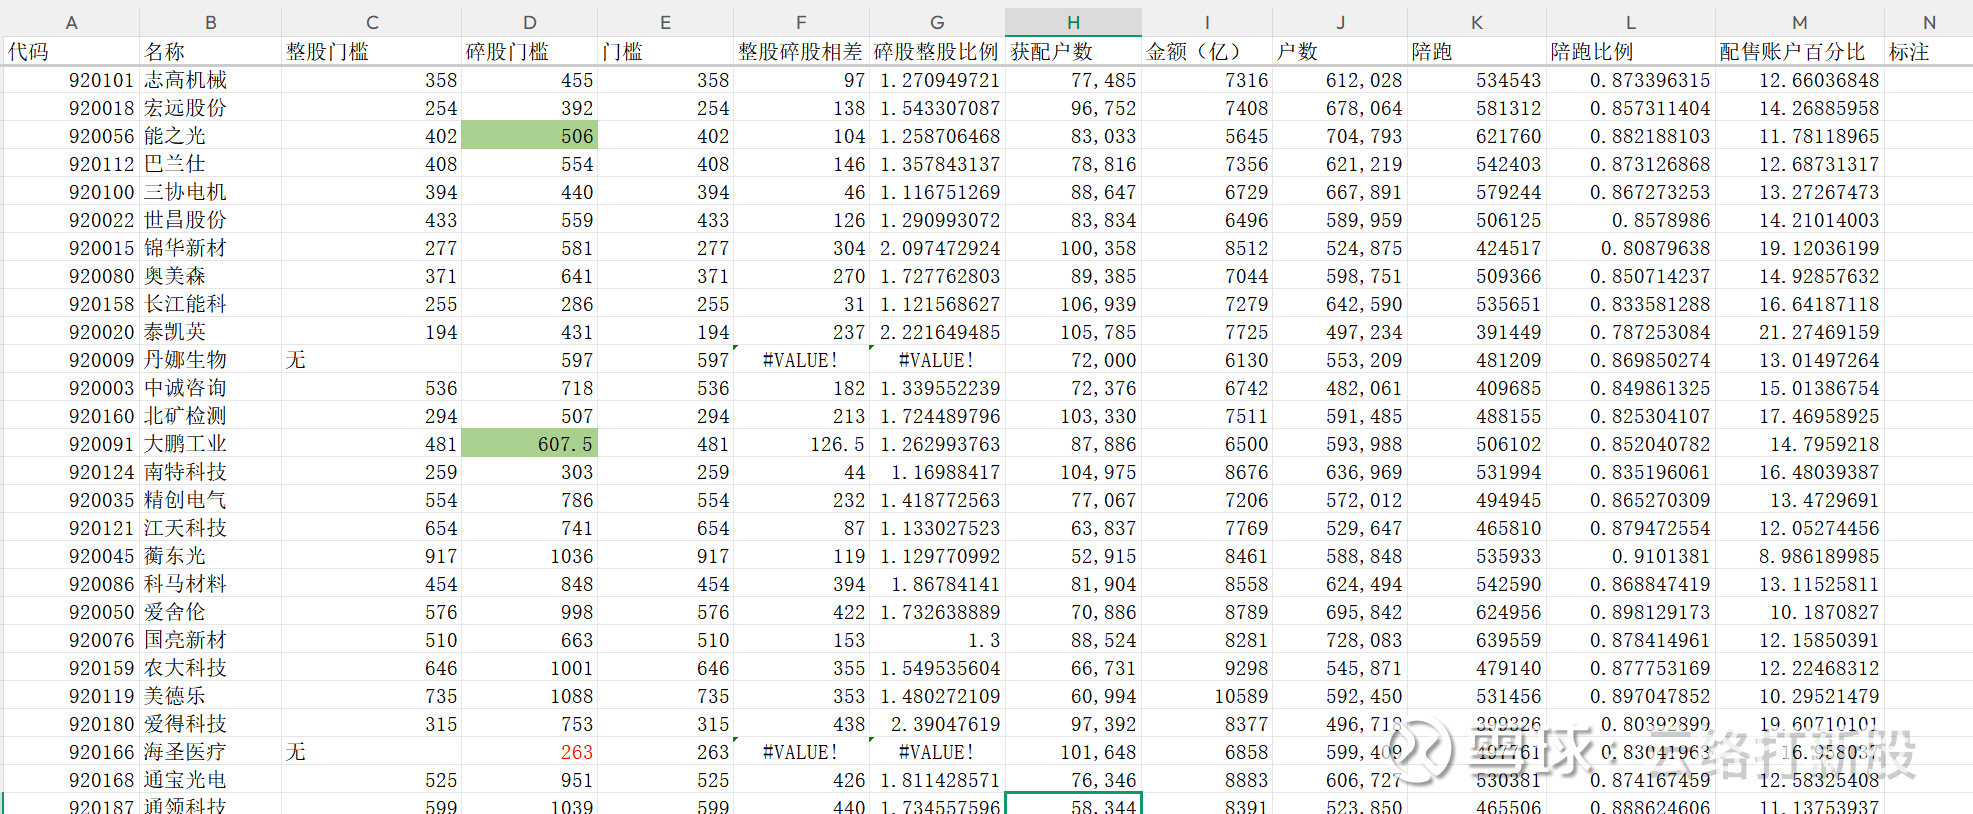Click the 巴兰仕 name cell
The height and width of the screenshot is (814, 1973).
click(x=210, y=164)
